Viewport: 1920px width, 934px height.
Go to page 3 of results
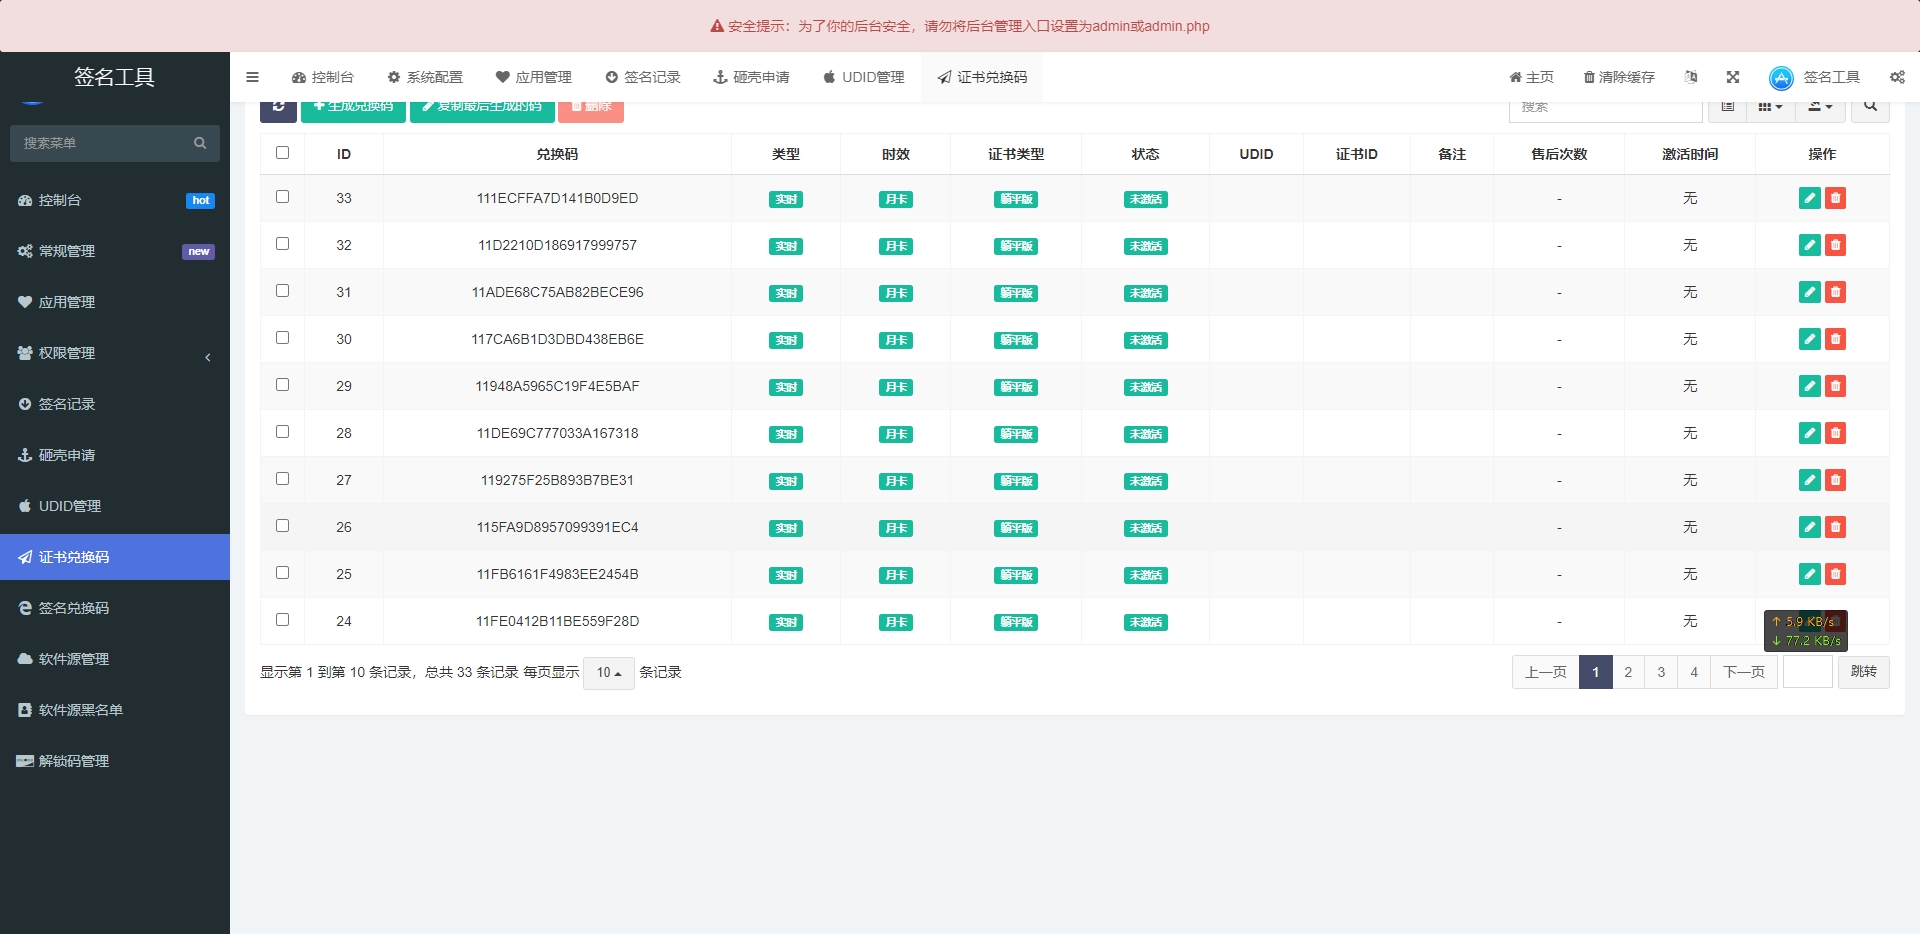click(1661, 672)
